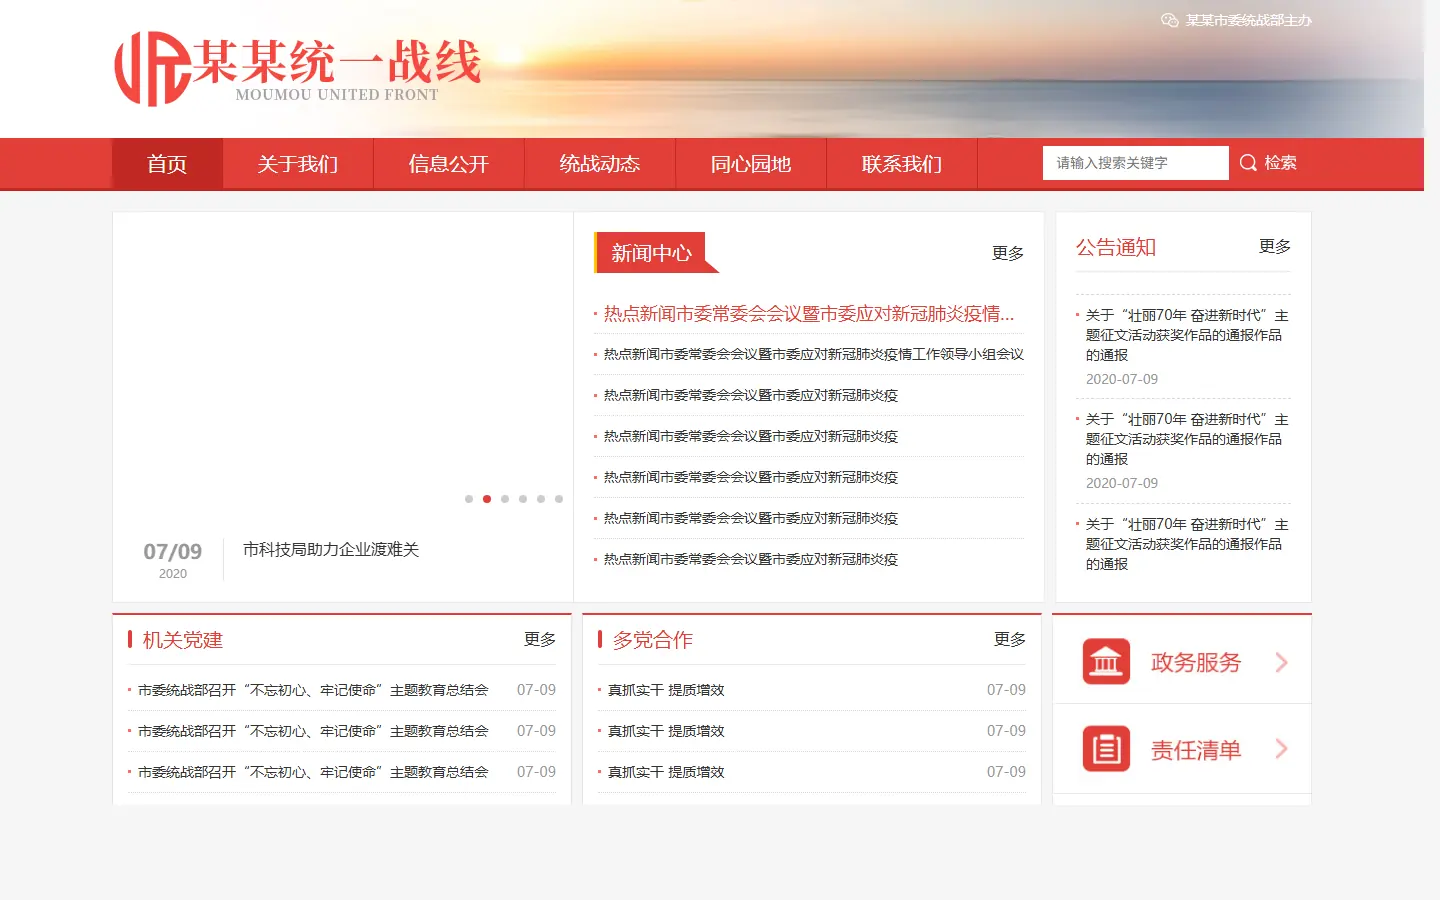Open carousel caption 市科技局助力企业渡难关
This screenshot has width=1440, height=900.
click(331, 550)
